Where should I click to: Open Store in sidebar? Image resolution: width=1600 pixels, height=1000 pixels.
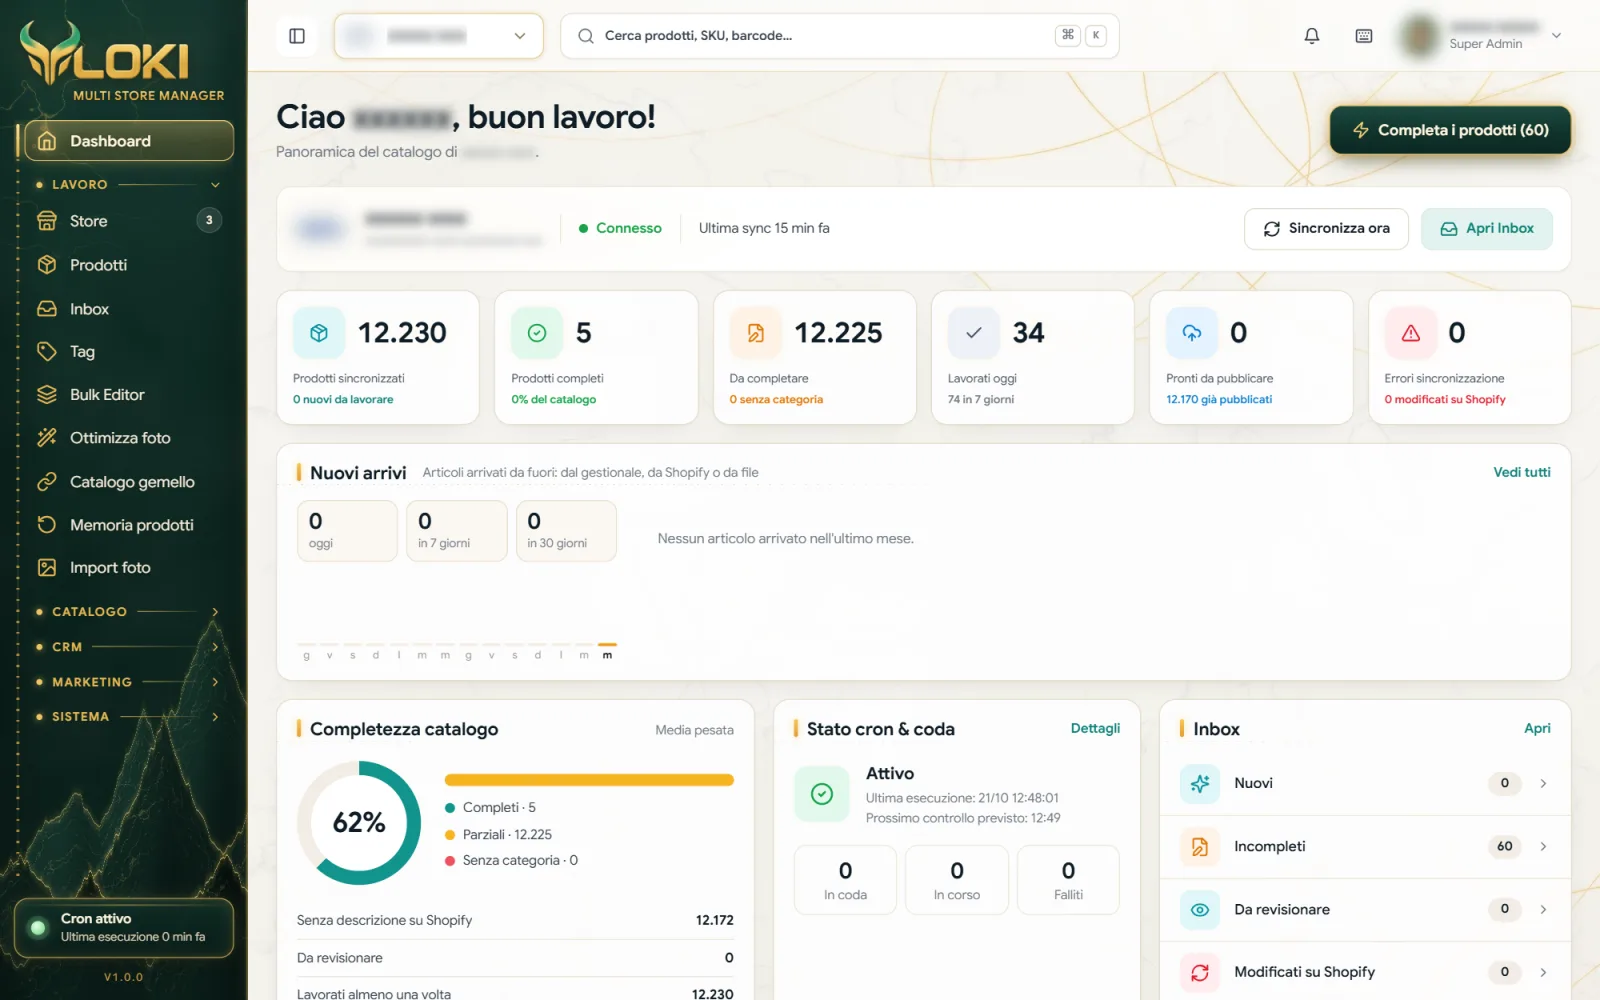pos(129,221)
